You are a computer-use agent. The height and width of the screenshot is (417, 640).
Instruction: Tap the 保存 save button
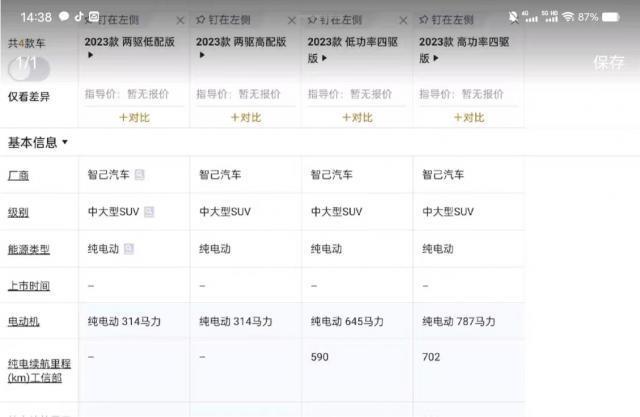pyautogui.click(x=608, y=62)
